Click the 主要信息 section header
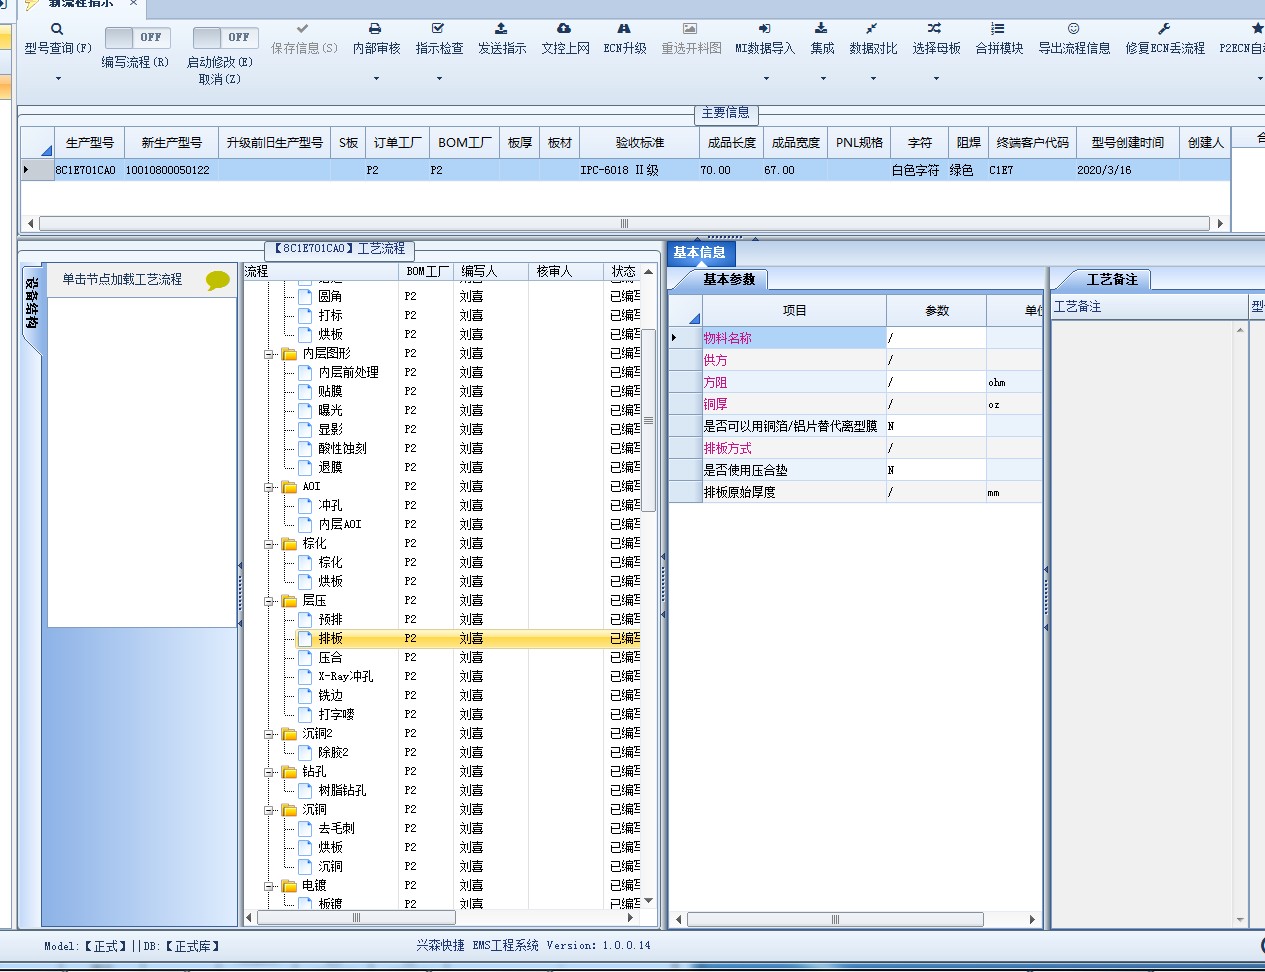 click(725, 112)
